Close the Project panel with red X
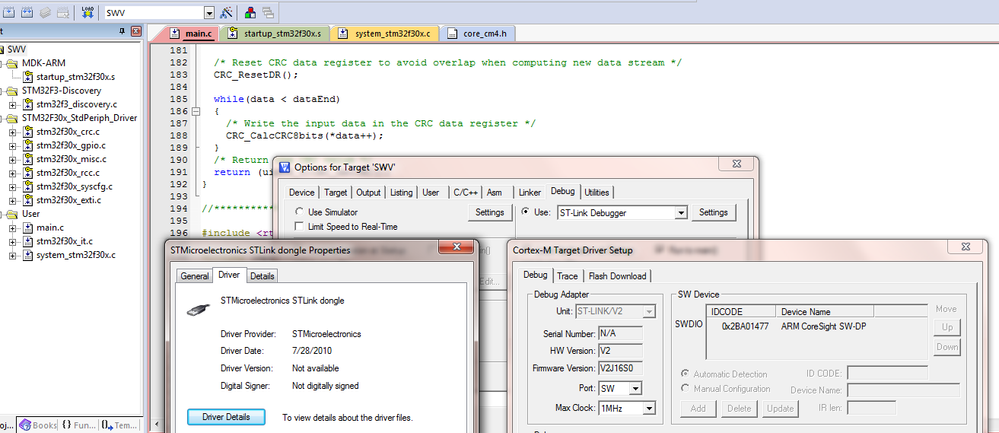 point(136,31)
